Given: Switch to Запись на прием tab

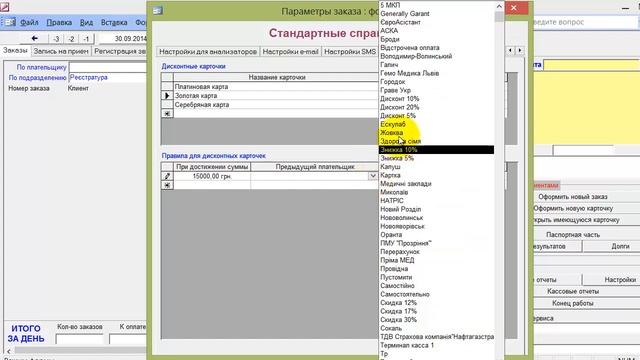Looking at the screenshot, I should (61, 51).
